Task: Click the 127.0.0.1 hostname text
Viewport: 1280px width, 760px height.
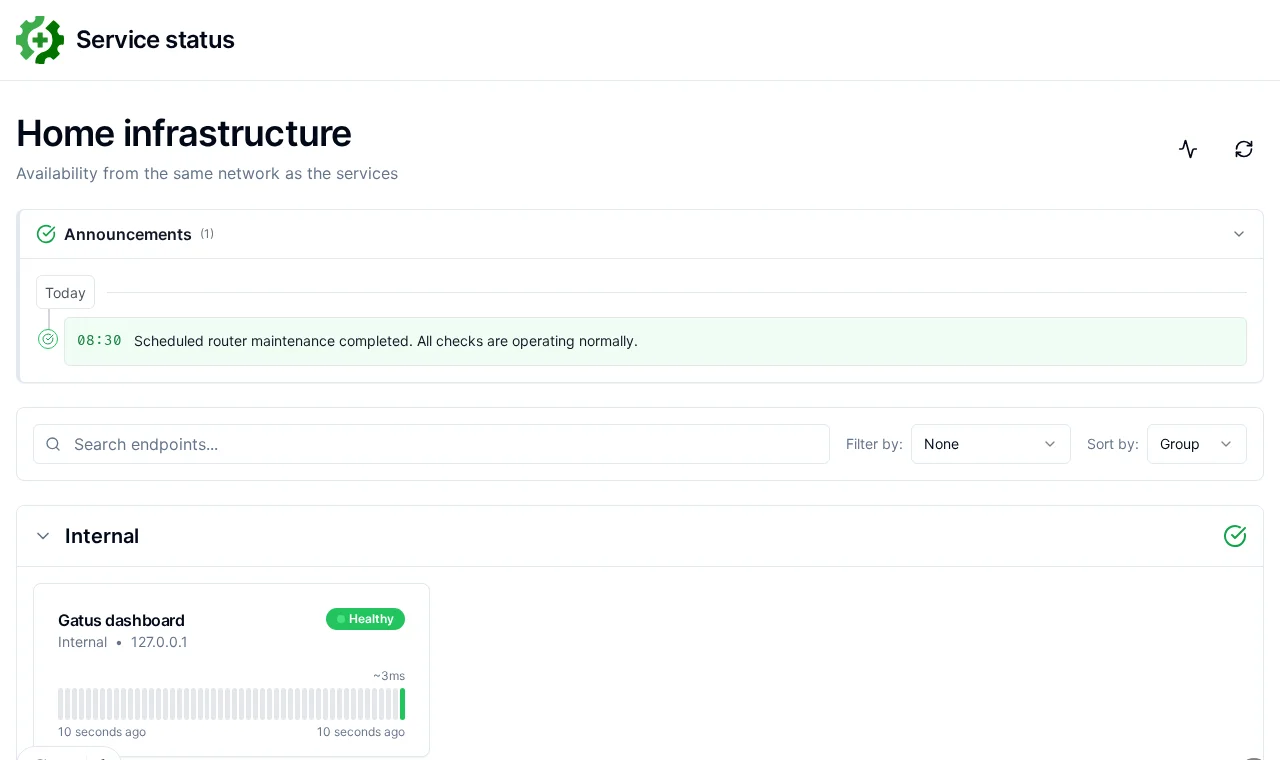Action: coord(159,642)
